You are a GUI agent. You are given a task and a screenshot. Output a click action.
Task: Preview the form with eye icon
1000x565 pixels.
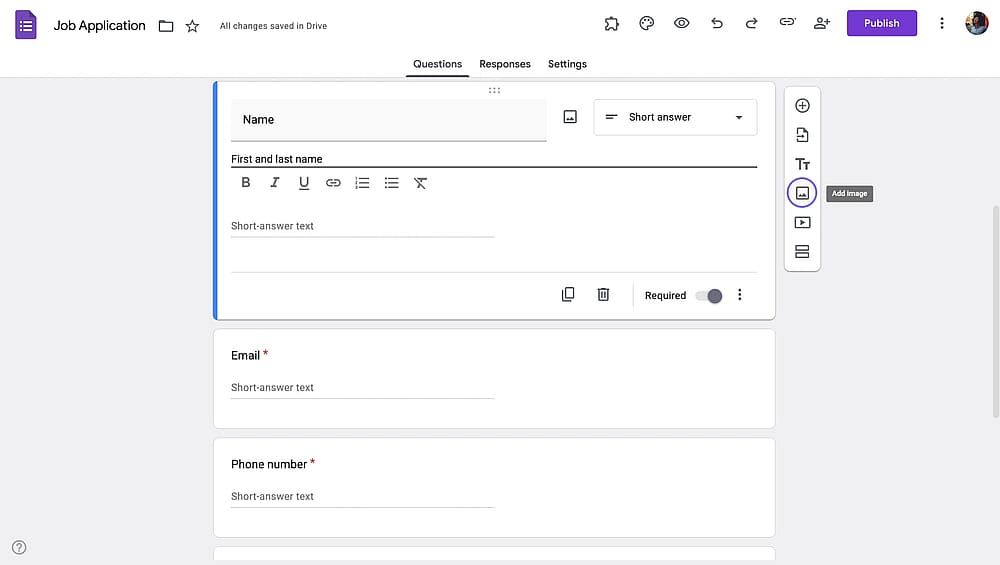[x=681, y=24]
